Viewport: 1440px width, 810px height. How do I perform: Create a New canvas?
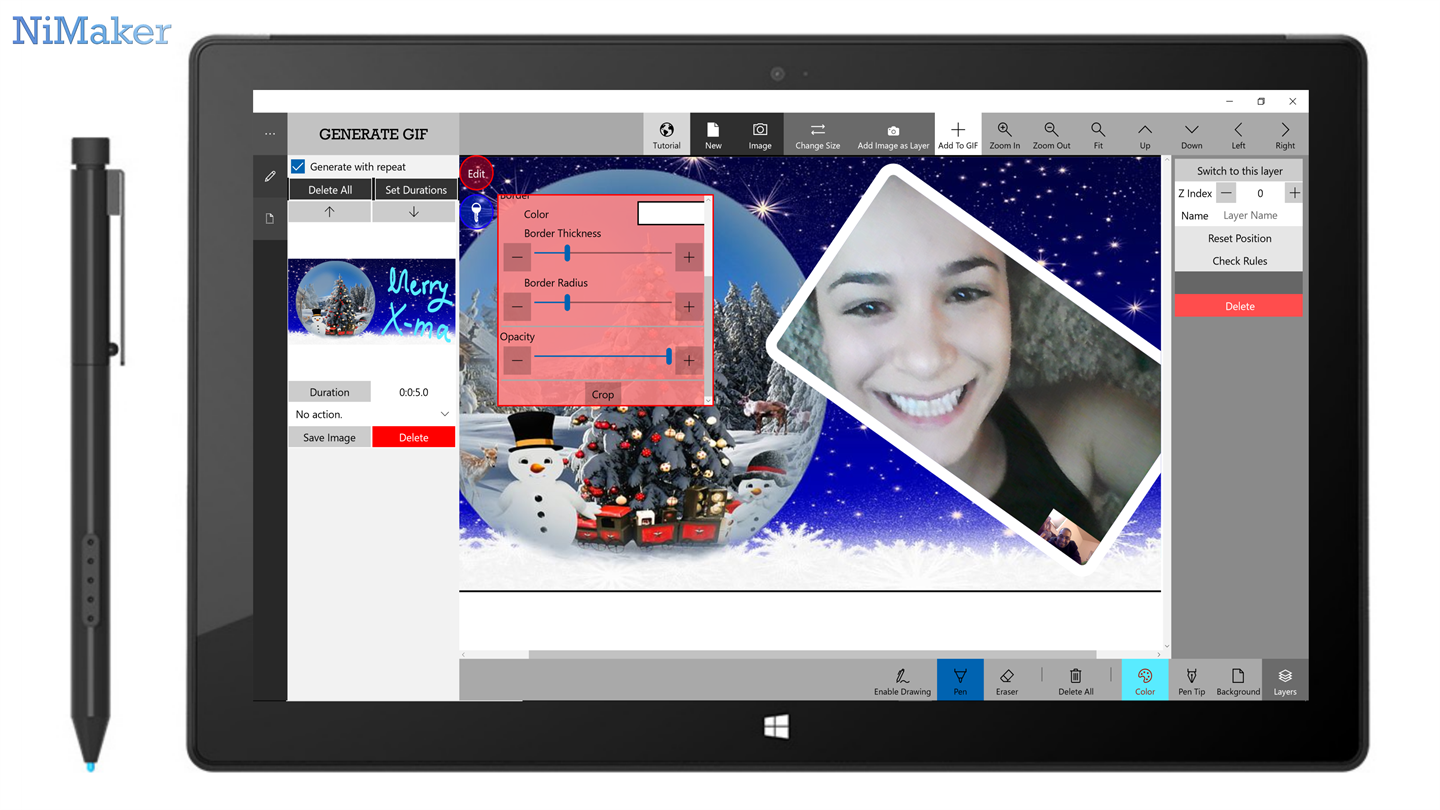pos(713,134)
